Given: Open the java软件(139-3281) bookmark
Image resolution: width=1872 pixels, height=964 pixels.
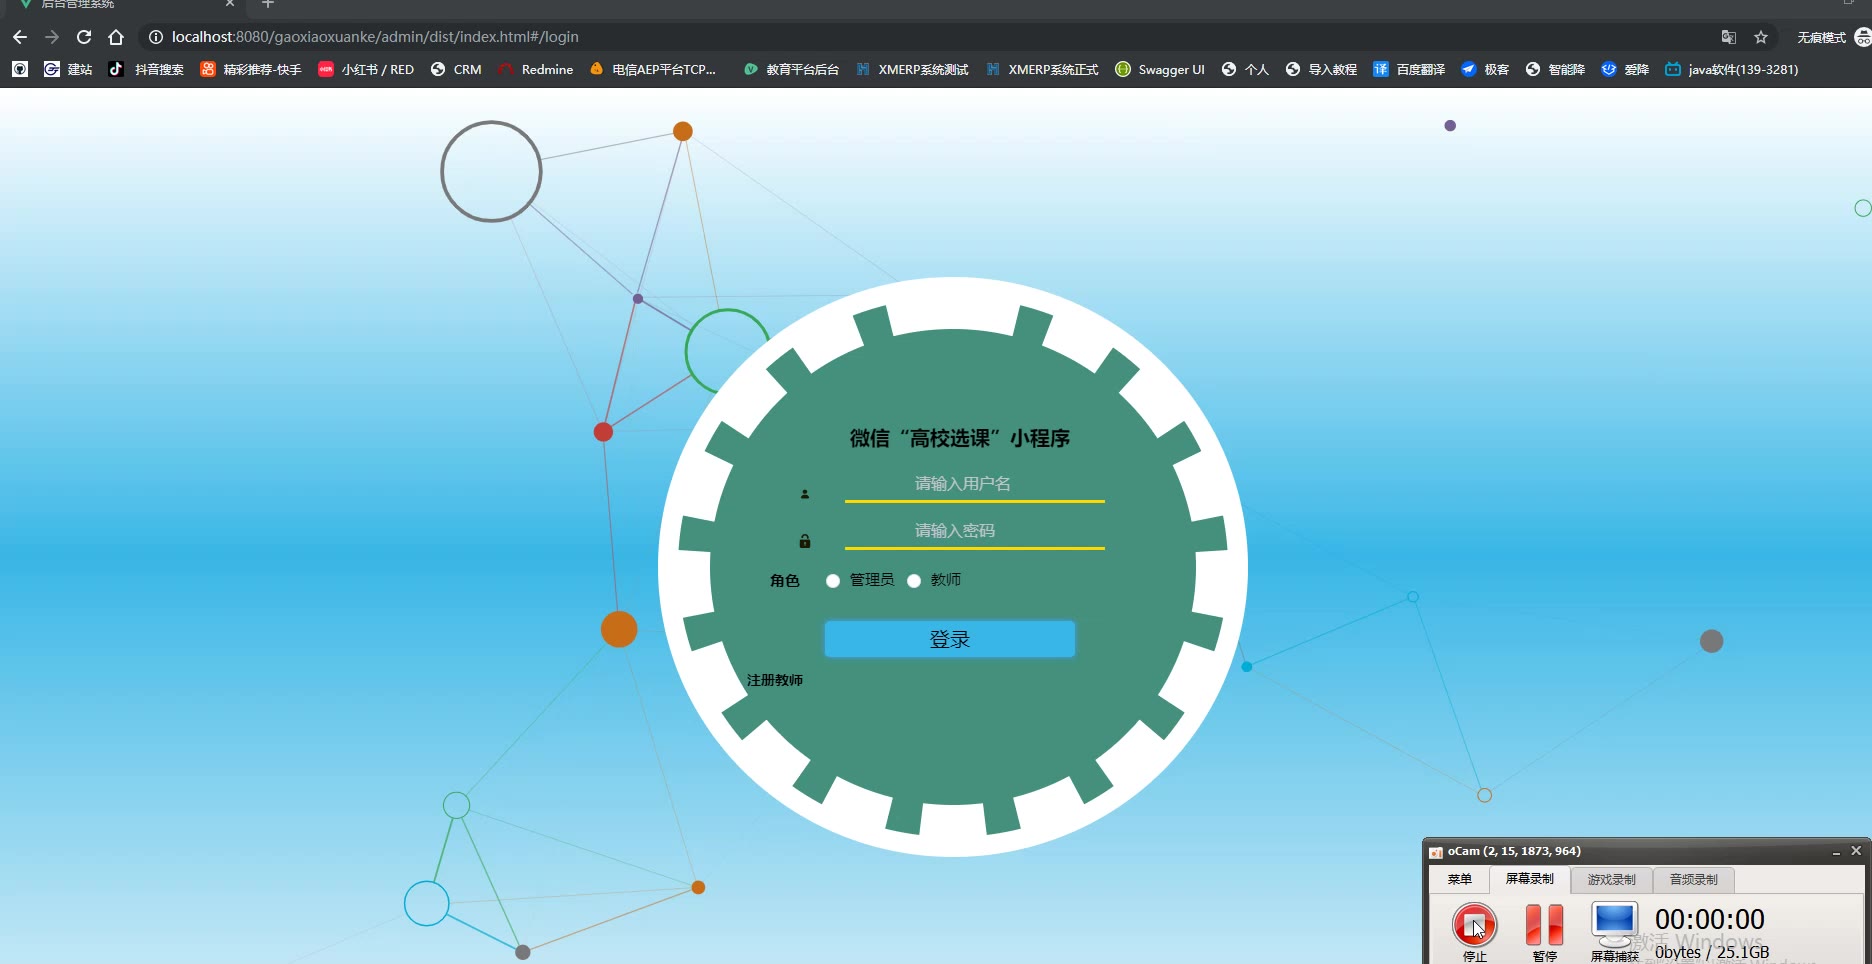Looking at the screenshot, I should coord(1731,69).
